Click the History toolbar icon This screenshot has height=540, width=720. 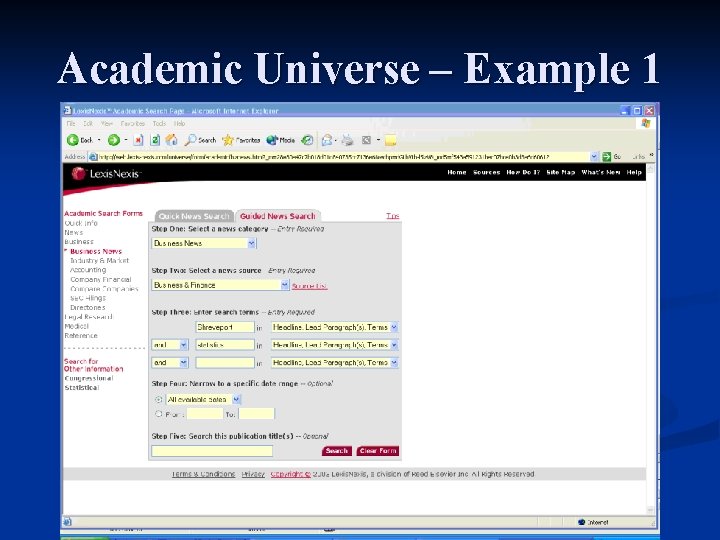pos(307,140)
